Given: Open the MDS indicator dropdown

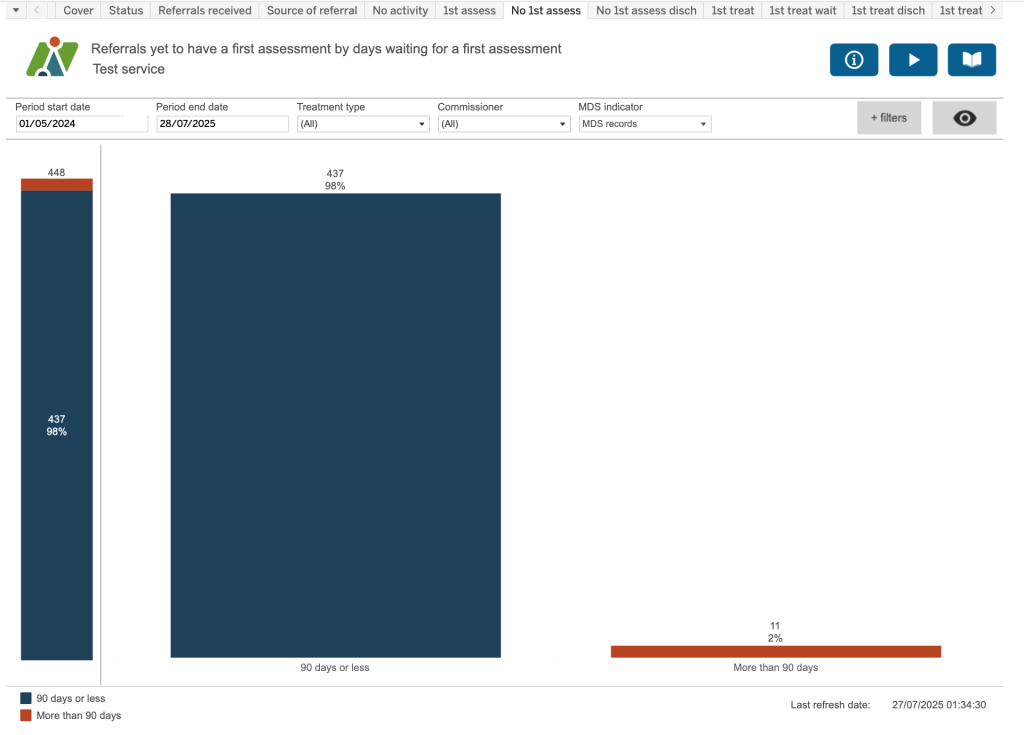Looking at the screenshot, I should click(644, 124).
